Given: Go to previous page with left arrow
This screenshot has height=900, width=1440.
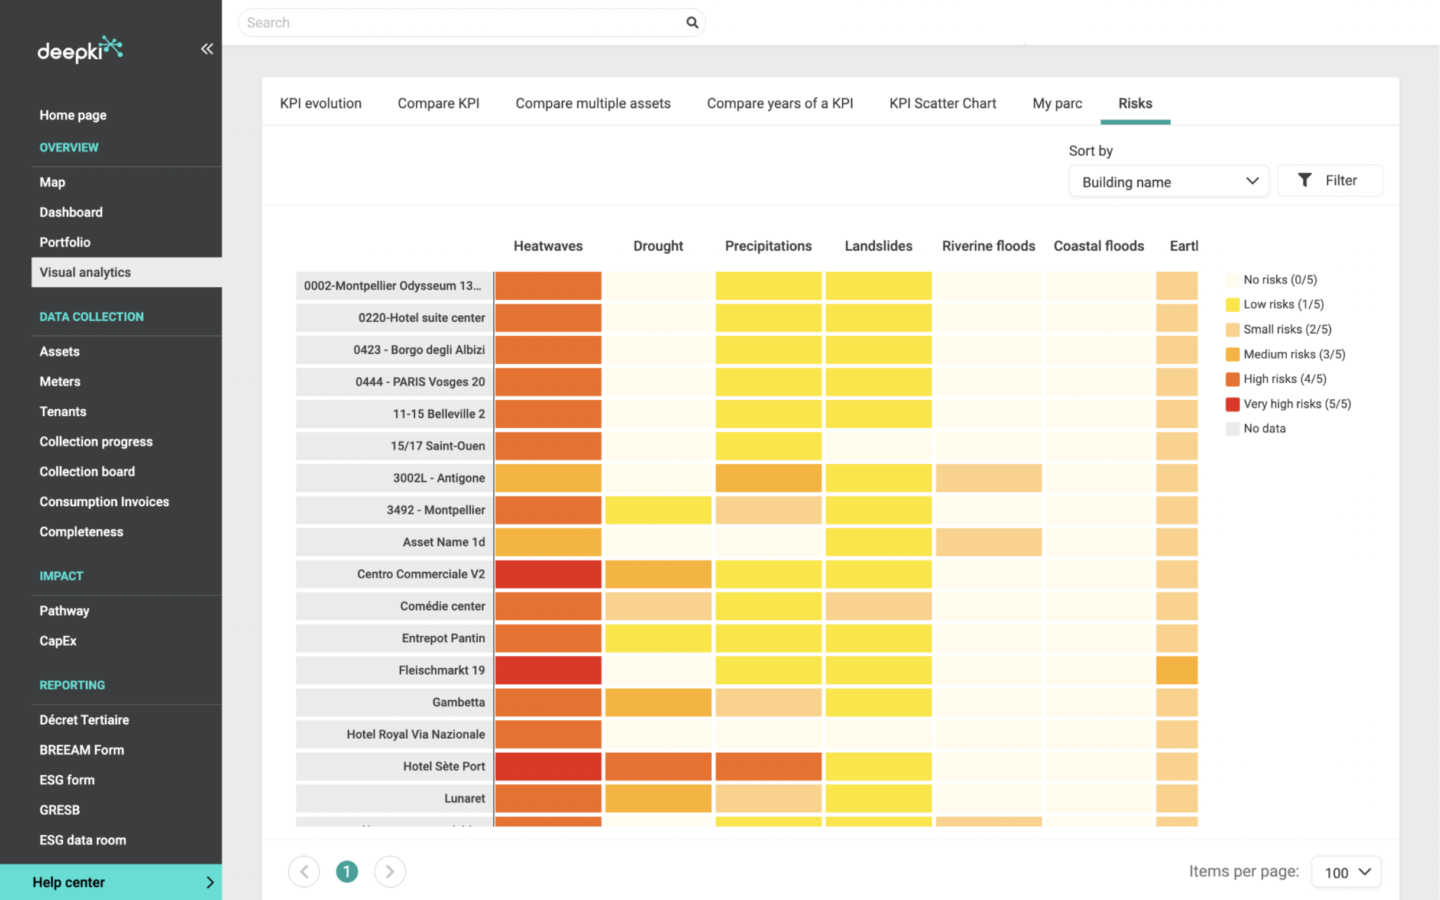Looking at the screenshot, I should 304,871.
